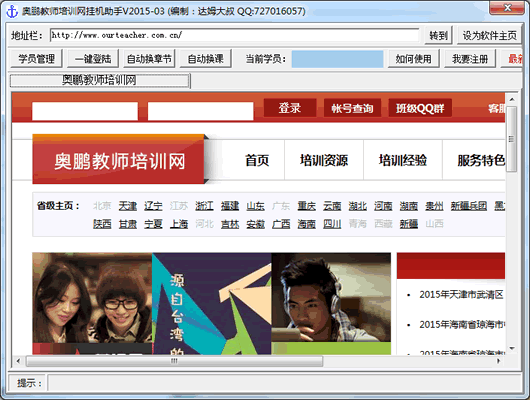530x400 pixels.
Task: Click horizontal scrollbar left arrow
Action: [18, 361]
